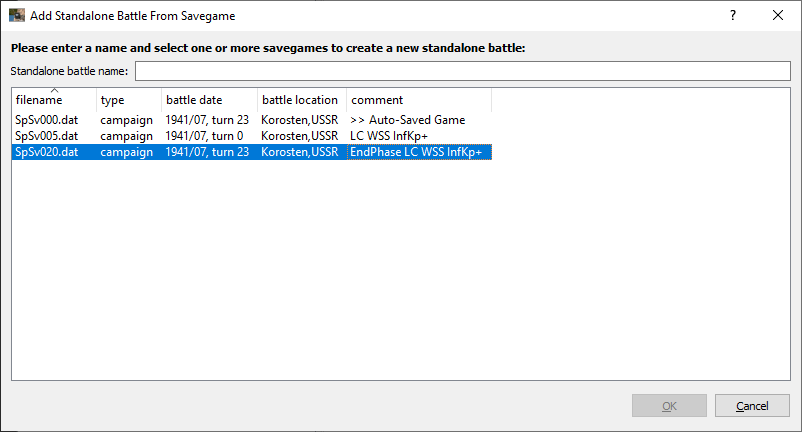Close the Add Standalone Battle dialog

click(x=778, y=15)
